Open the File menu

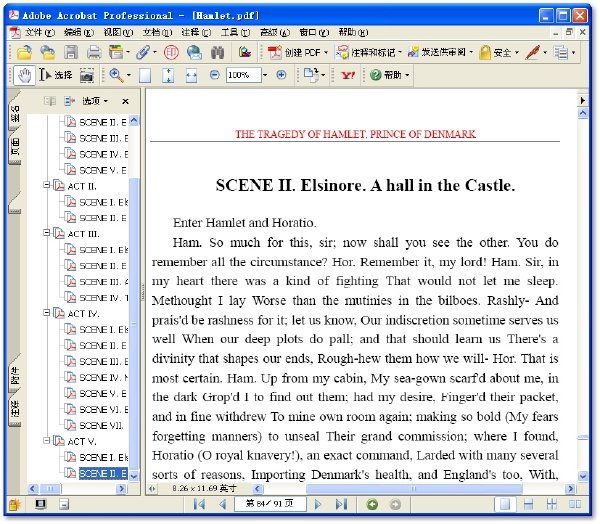click(40, 32)
